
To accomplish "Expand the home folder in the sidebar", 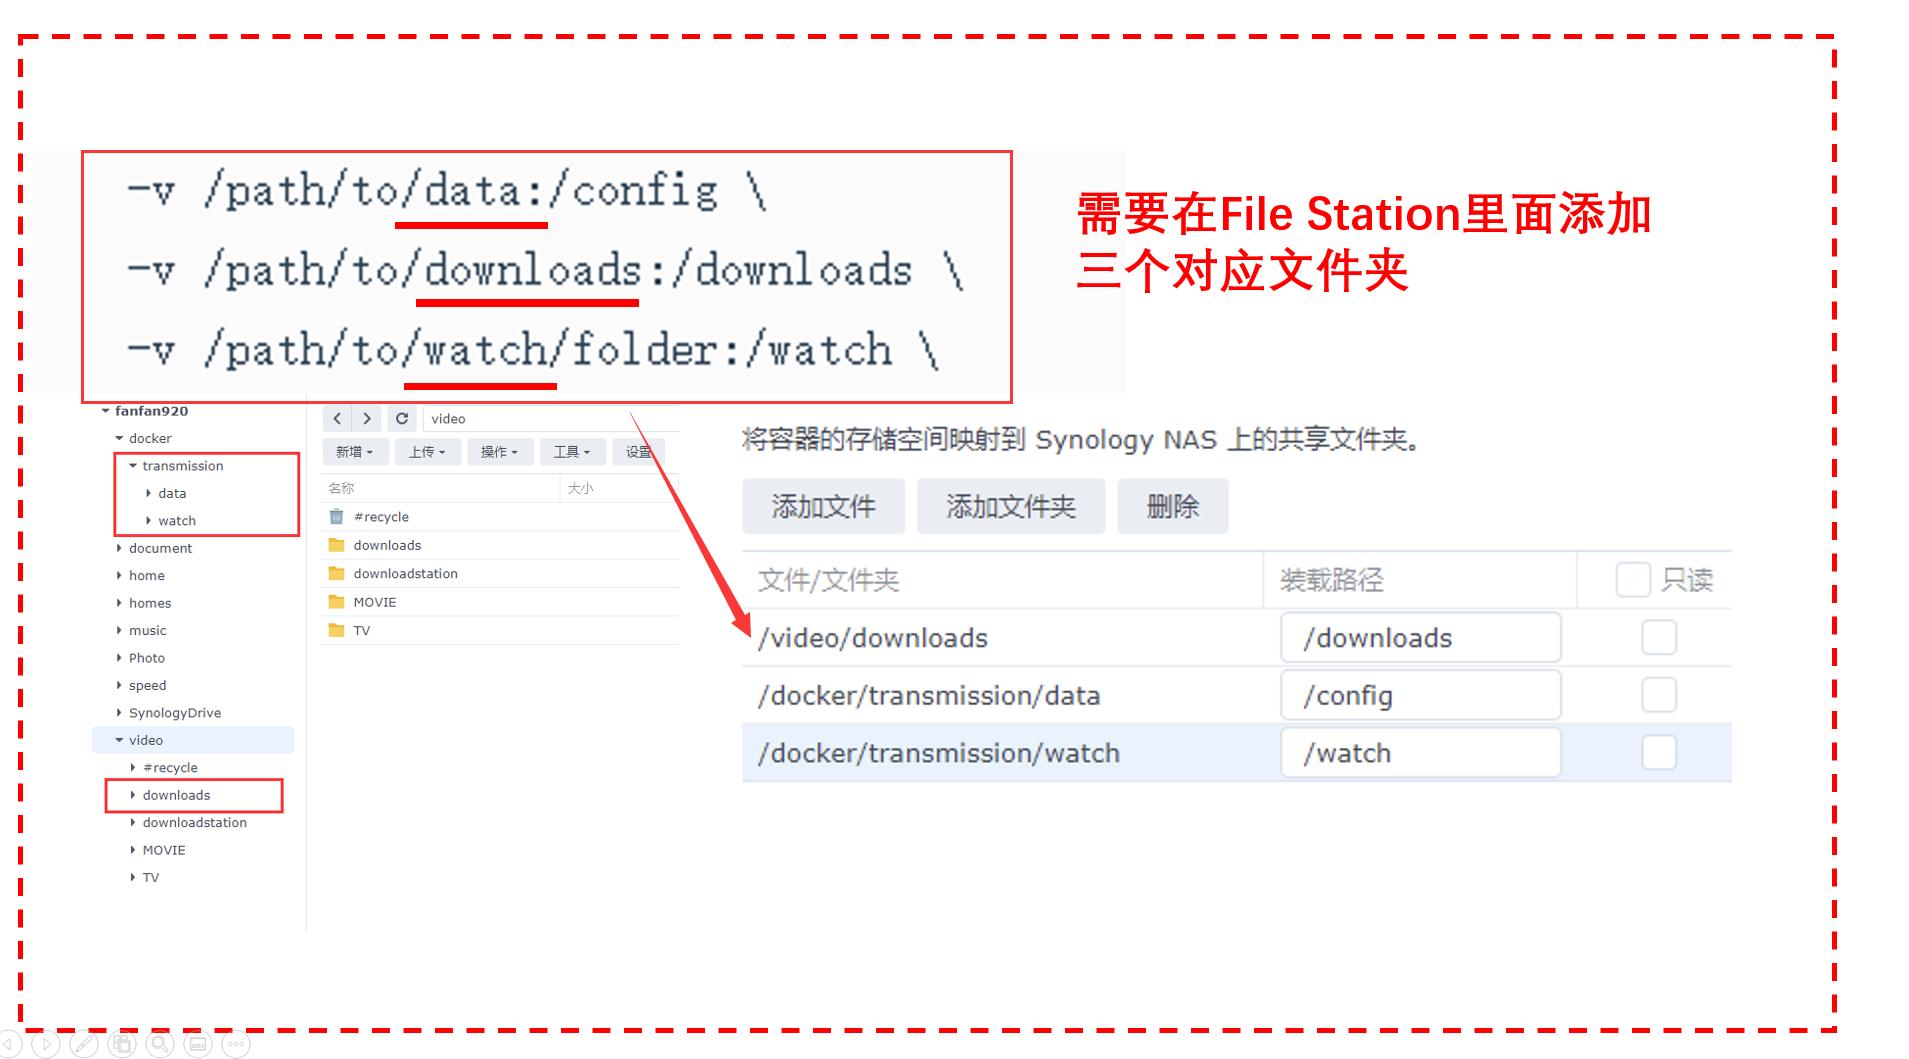I will click(119, 575).
